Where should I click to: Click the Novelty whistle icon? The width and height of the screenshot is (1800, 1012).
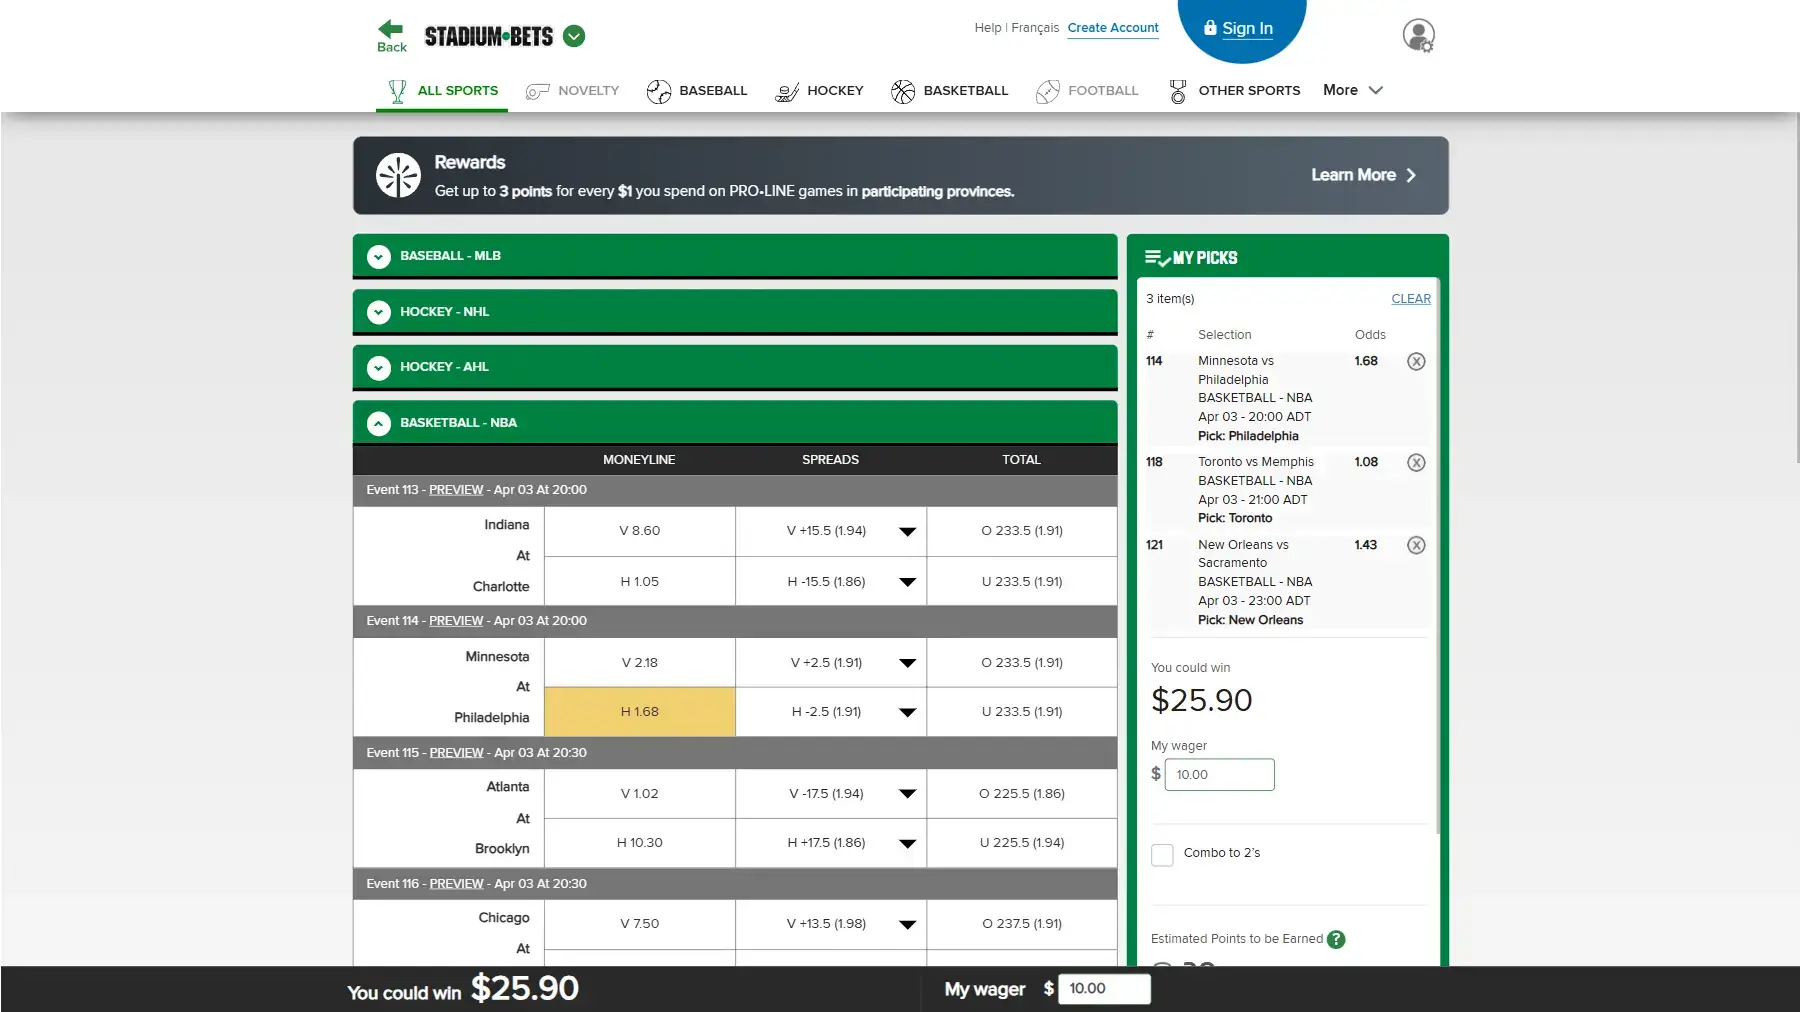[538, 91]
